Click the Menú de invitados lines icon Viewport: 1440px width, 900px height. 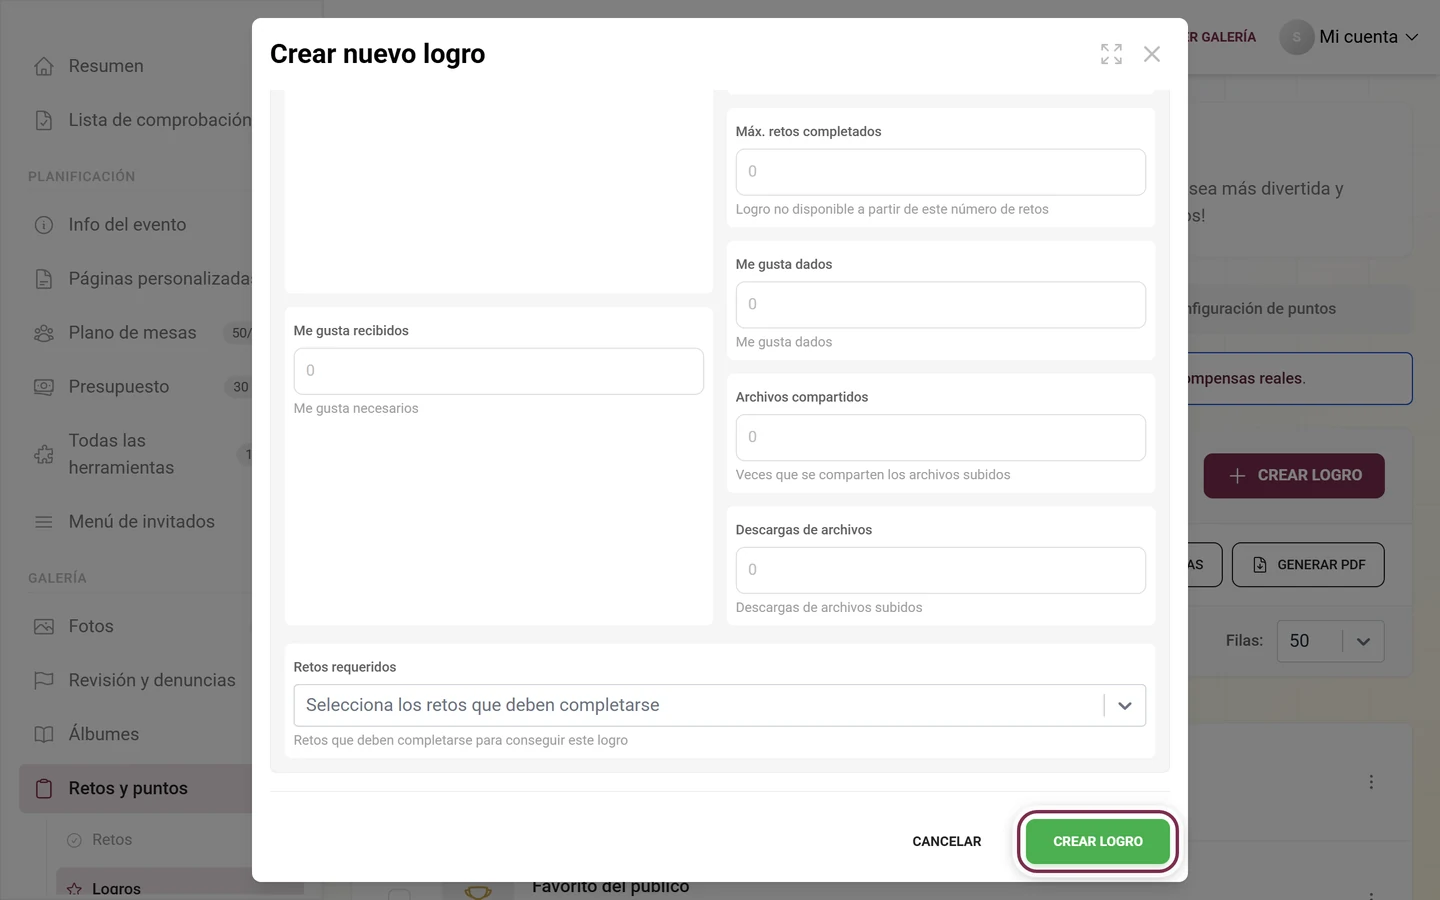coord(44,522)
